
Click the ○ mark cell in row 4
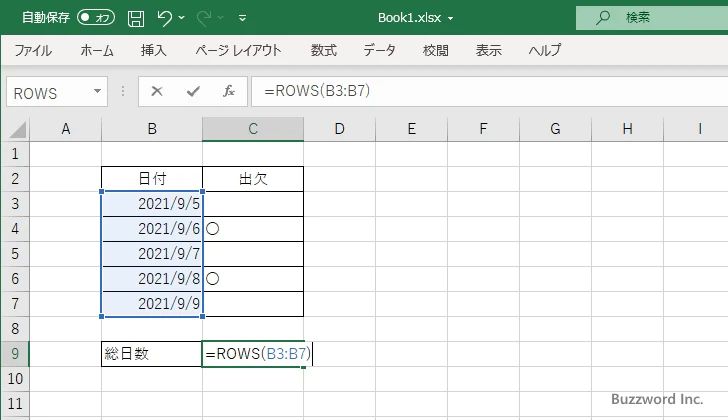point(253,229)
